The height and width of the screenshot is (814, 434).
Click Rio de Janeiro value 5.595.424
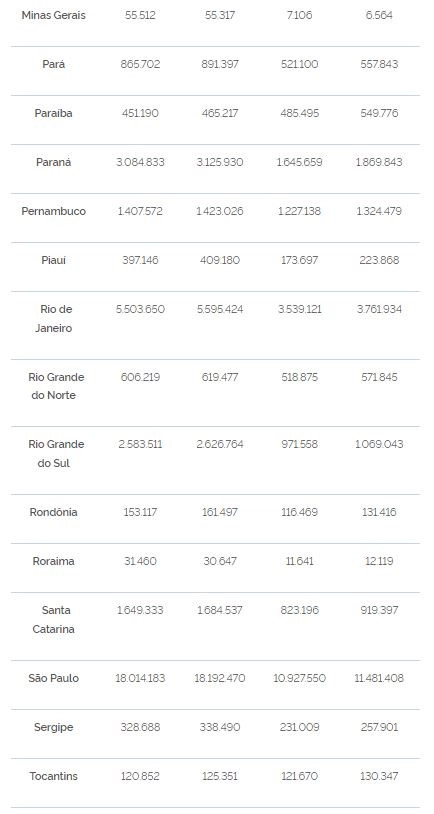(x=220, y=309)
